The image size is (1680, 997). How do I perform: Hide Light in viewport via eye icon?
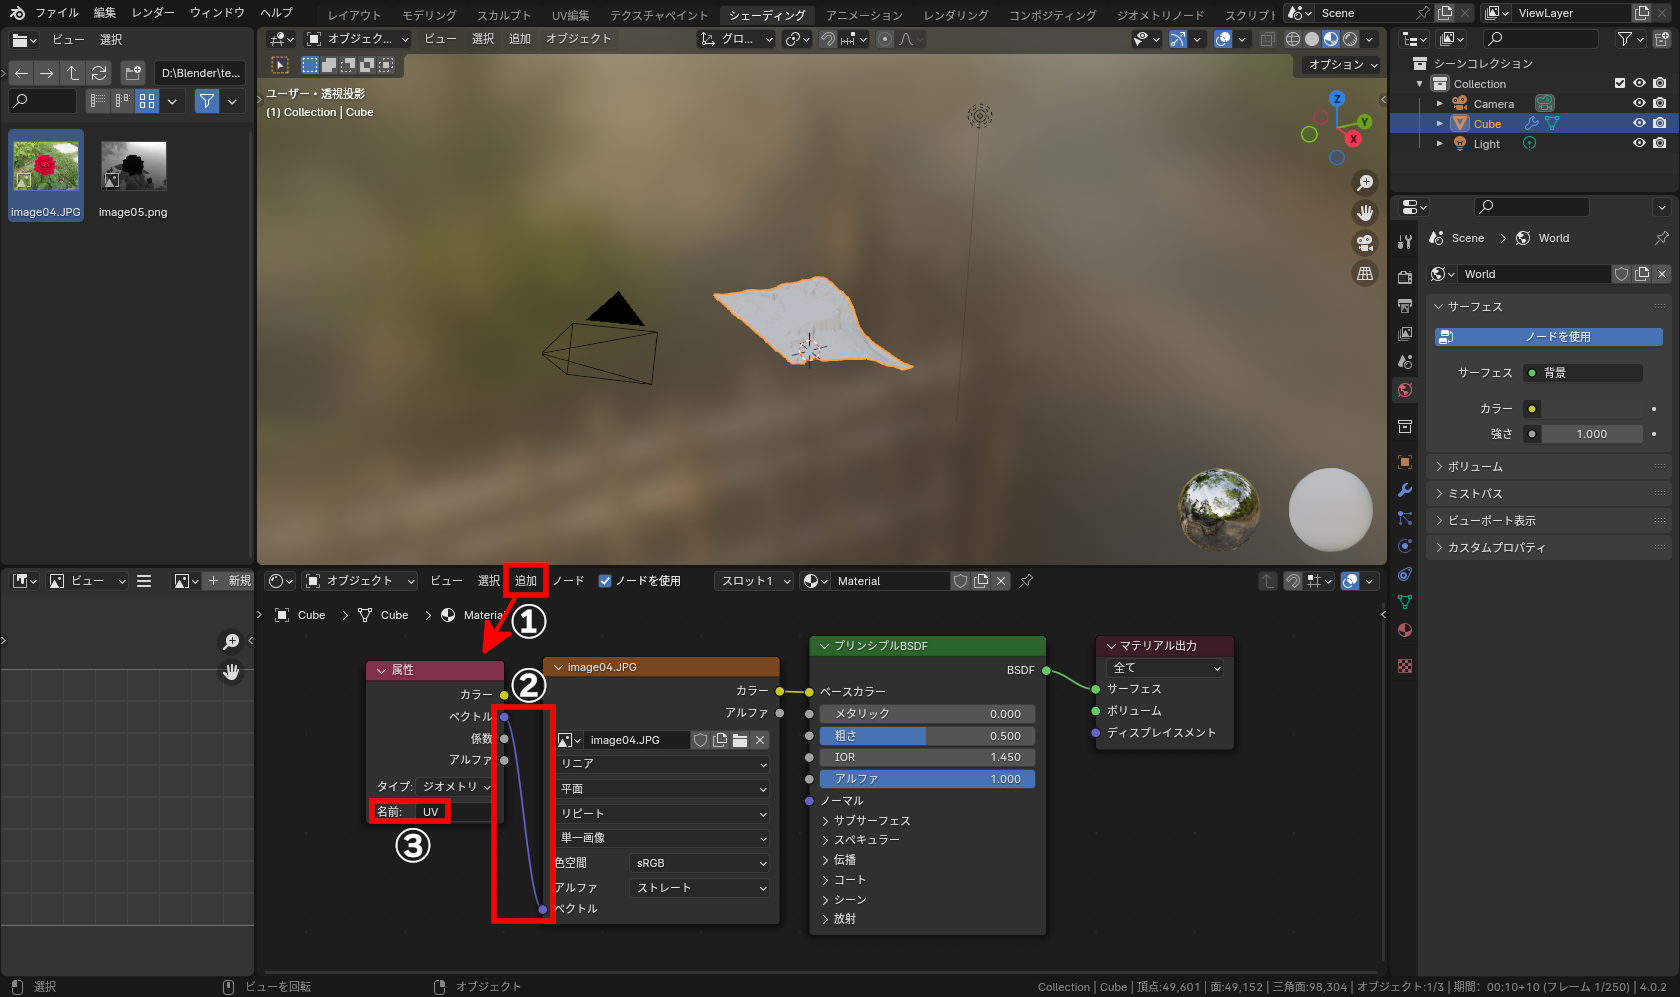(1639, 143)
